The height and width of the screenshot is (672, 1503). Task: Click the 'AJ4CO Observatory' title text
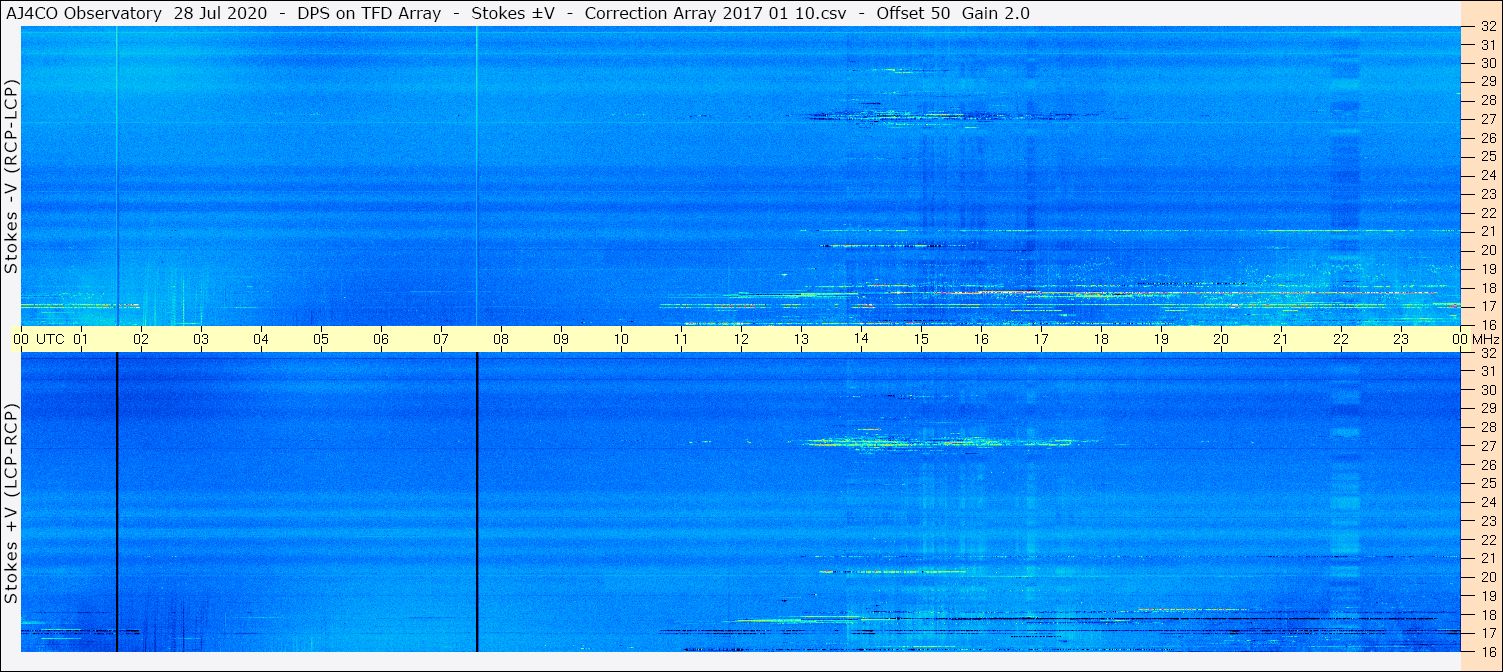coord(84,13)
